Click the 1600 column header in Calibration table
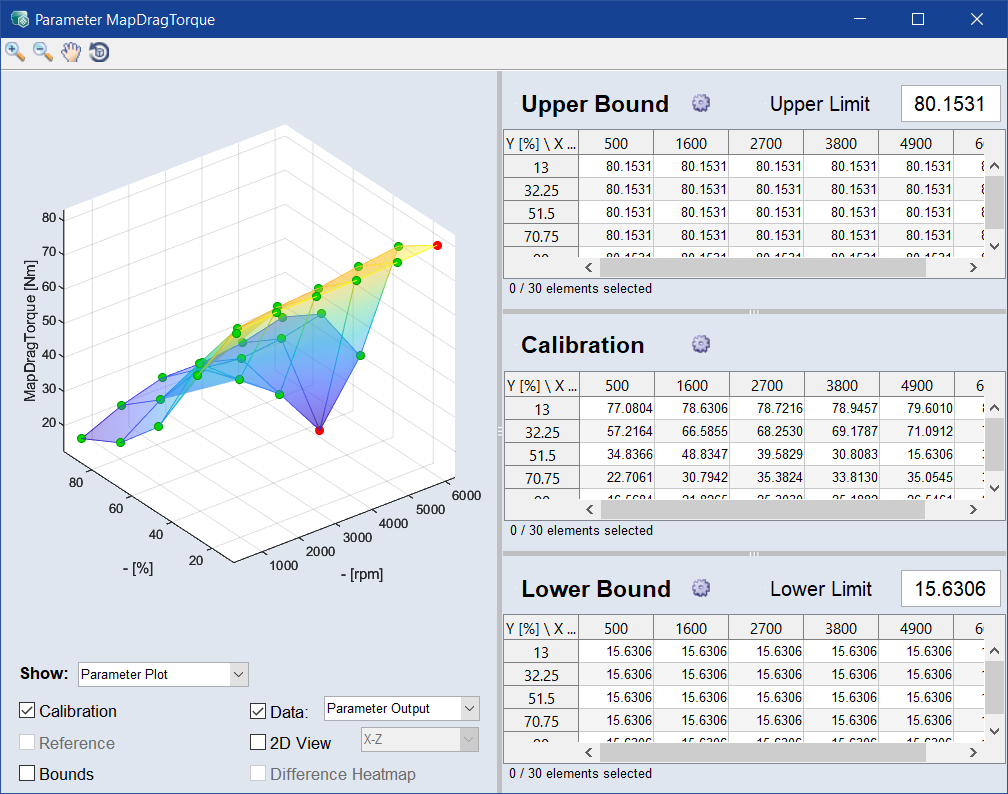The image size is (1008, 794). [692, 386]
